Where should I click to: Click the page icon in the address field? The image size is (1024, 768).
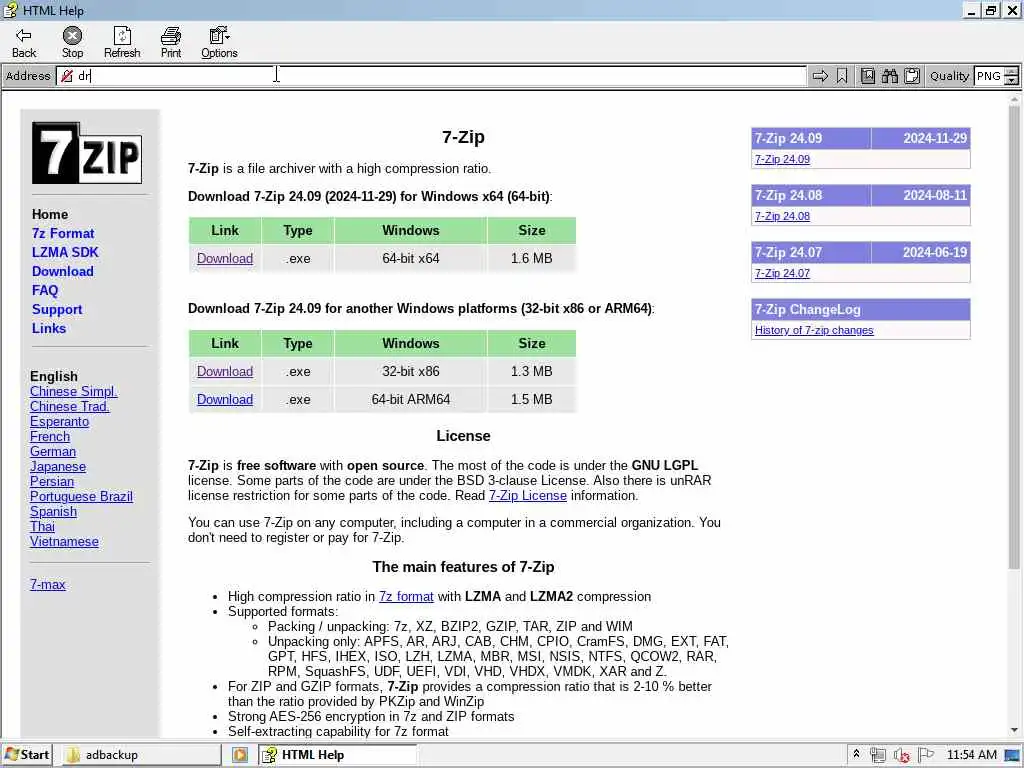(x=67, y=76)
